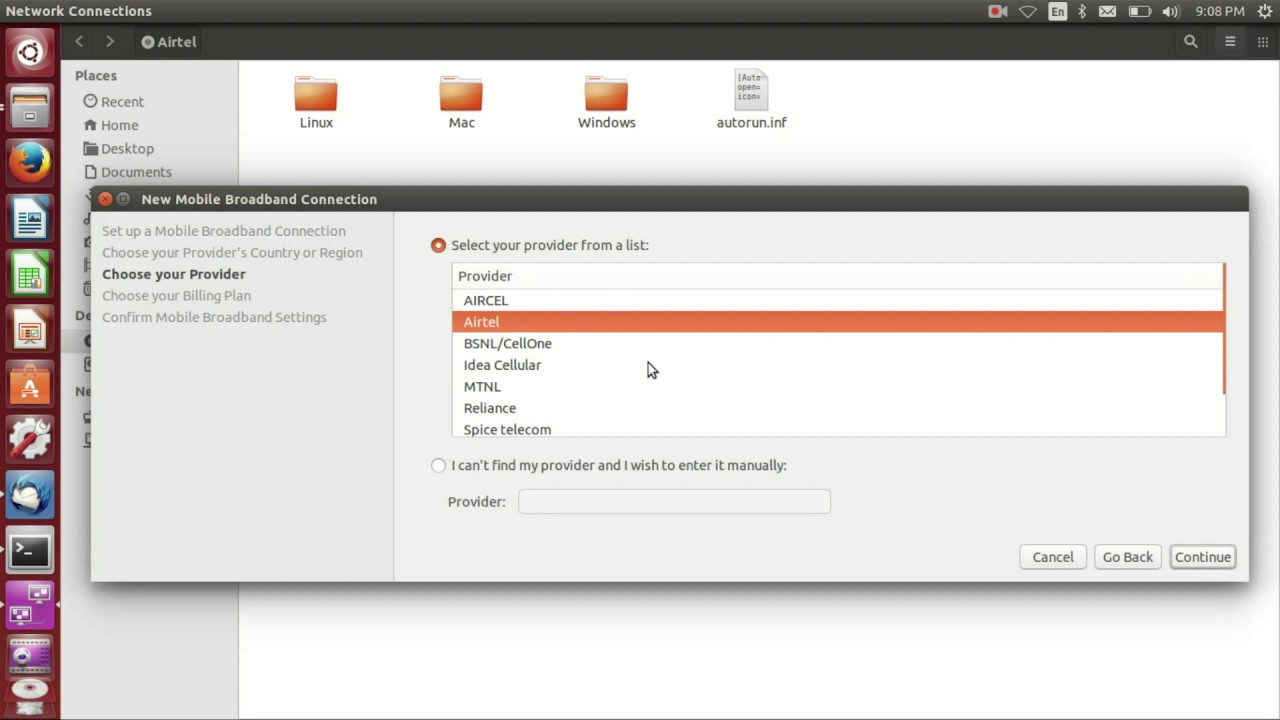Open Recent in Places sidebar

coord(114,101)
